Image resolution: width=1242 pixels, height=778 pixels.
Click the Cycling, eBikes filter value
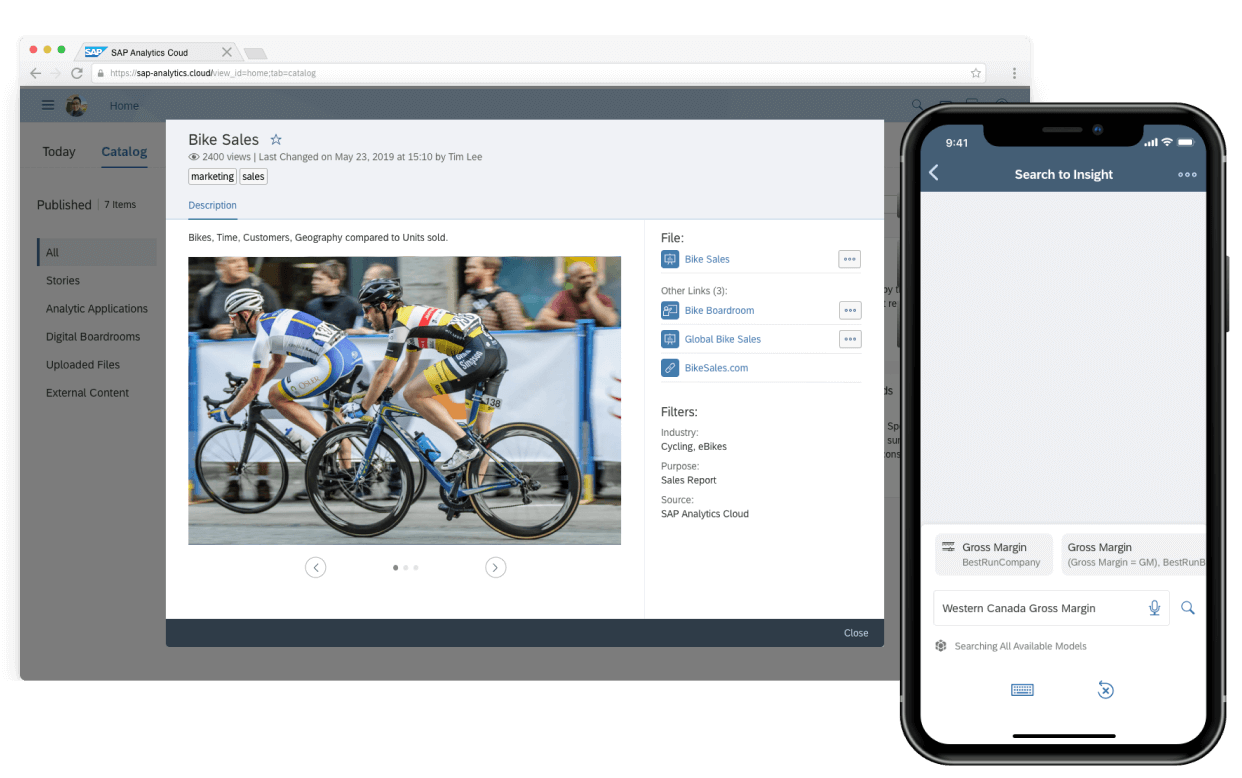point(694,447)
